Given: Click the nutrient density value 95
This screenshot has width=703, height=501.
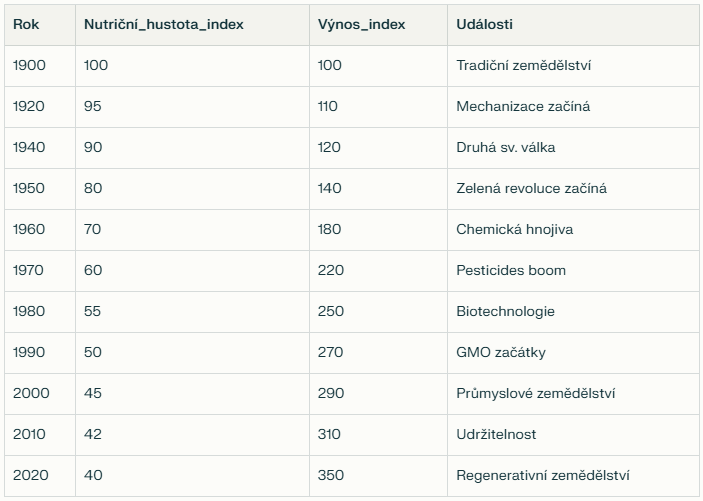Looking at the screenshot, I should pyautogui.click(x=192, y=107).
